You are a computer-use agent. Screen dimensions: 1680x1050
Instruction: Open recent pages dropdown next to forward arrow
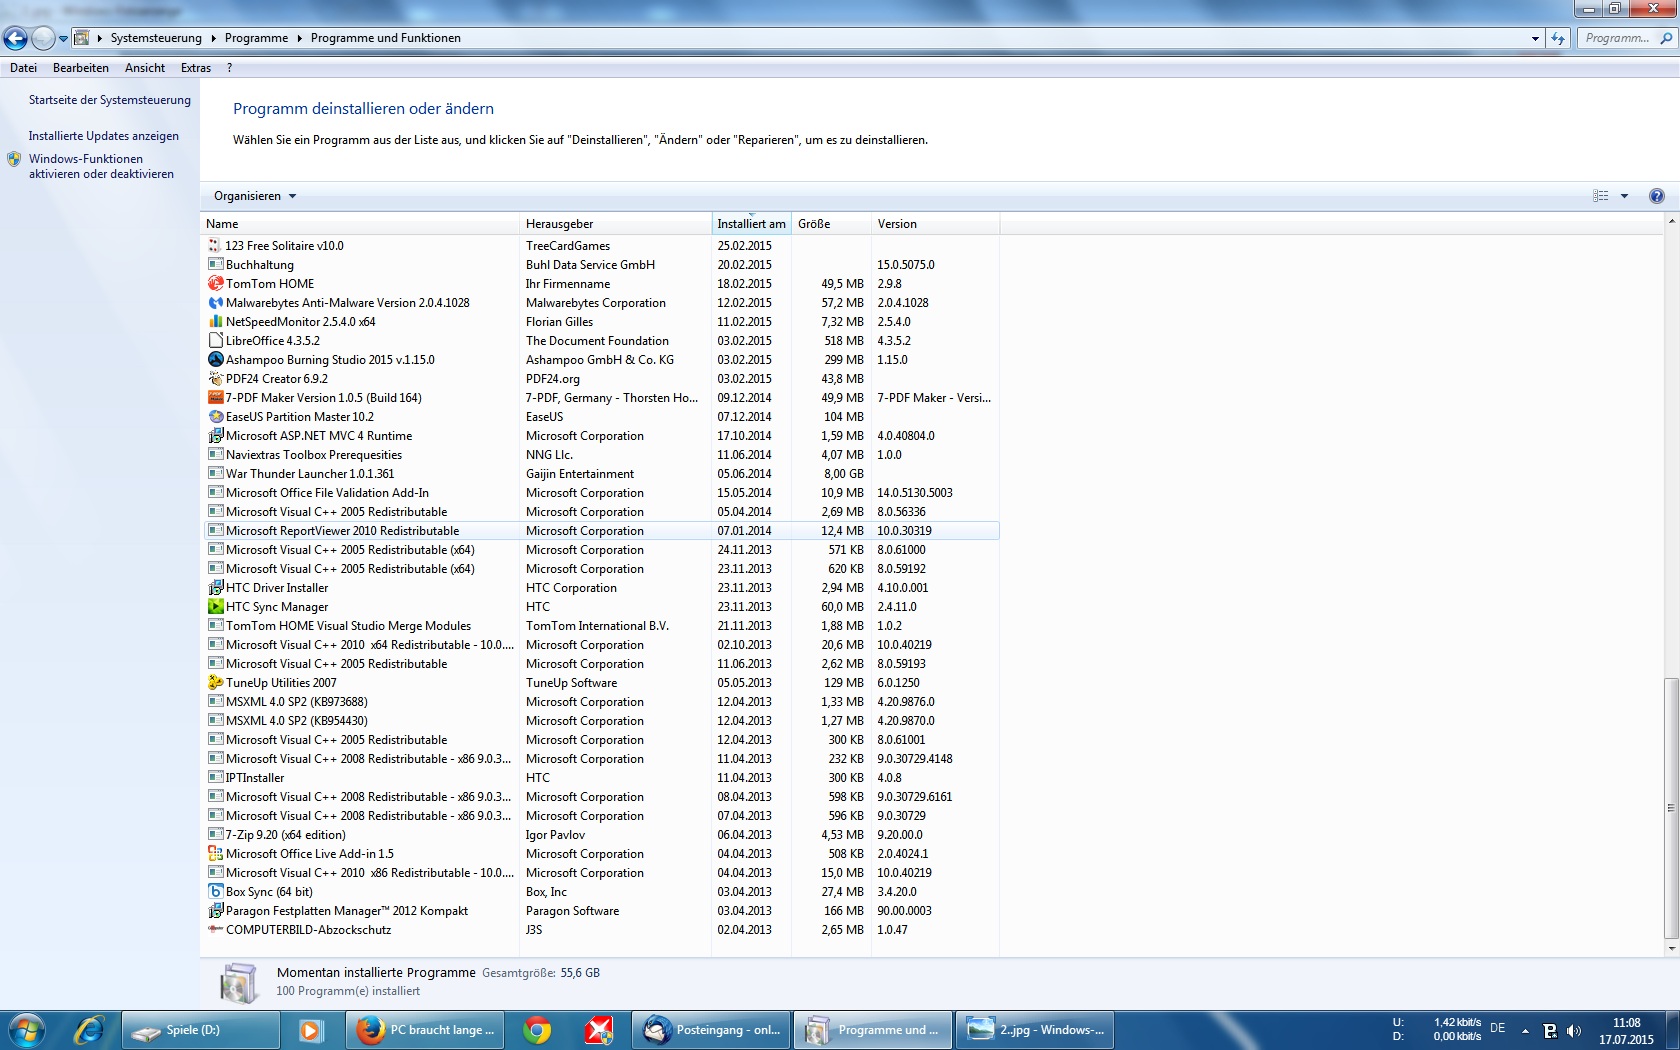coord(63,39)
